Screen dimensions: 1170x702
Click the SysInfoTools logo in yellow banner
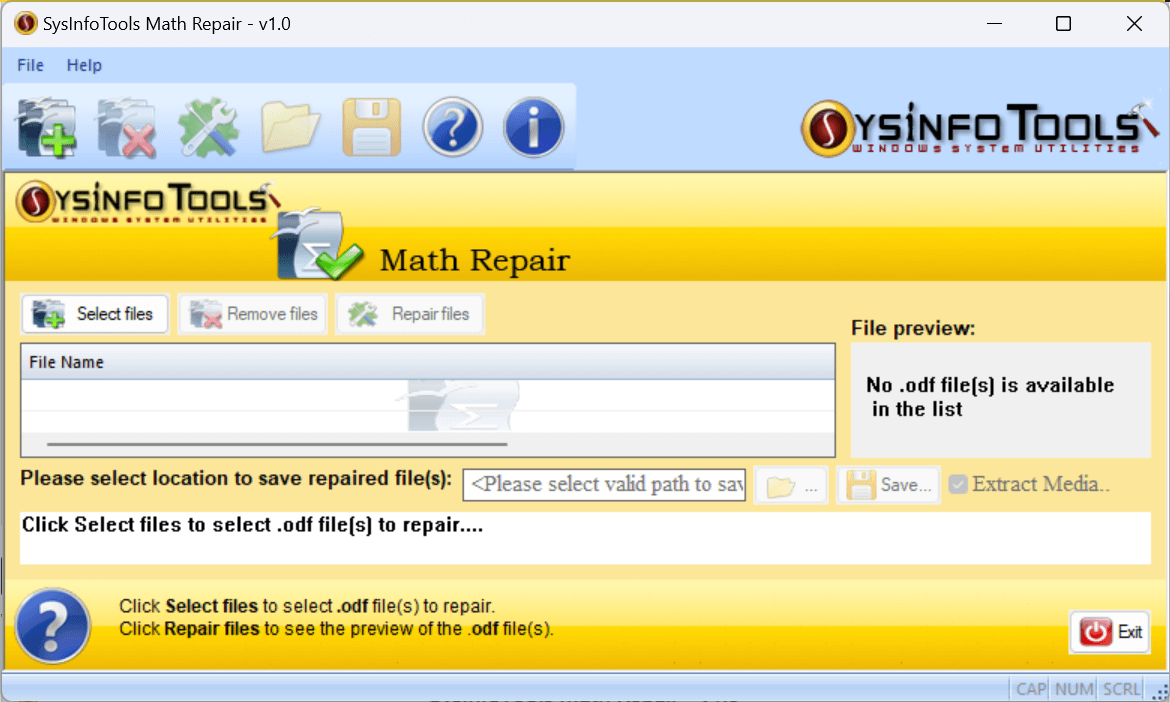point(148,201)
